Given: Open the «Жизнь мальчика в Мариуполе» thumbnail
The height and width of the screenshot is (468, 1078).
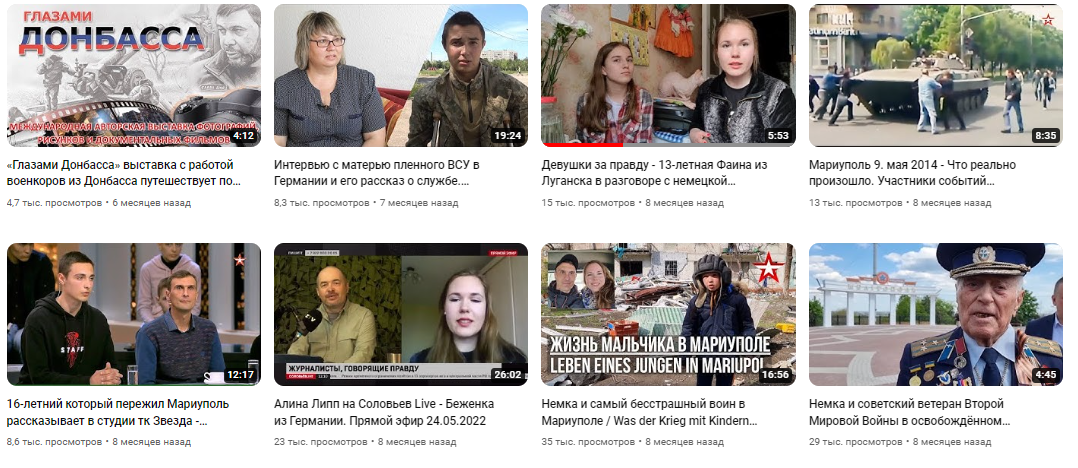Looking at the screenshot, I should point(668,314).
